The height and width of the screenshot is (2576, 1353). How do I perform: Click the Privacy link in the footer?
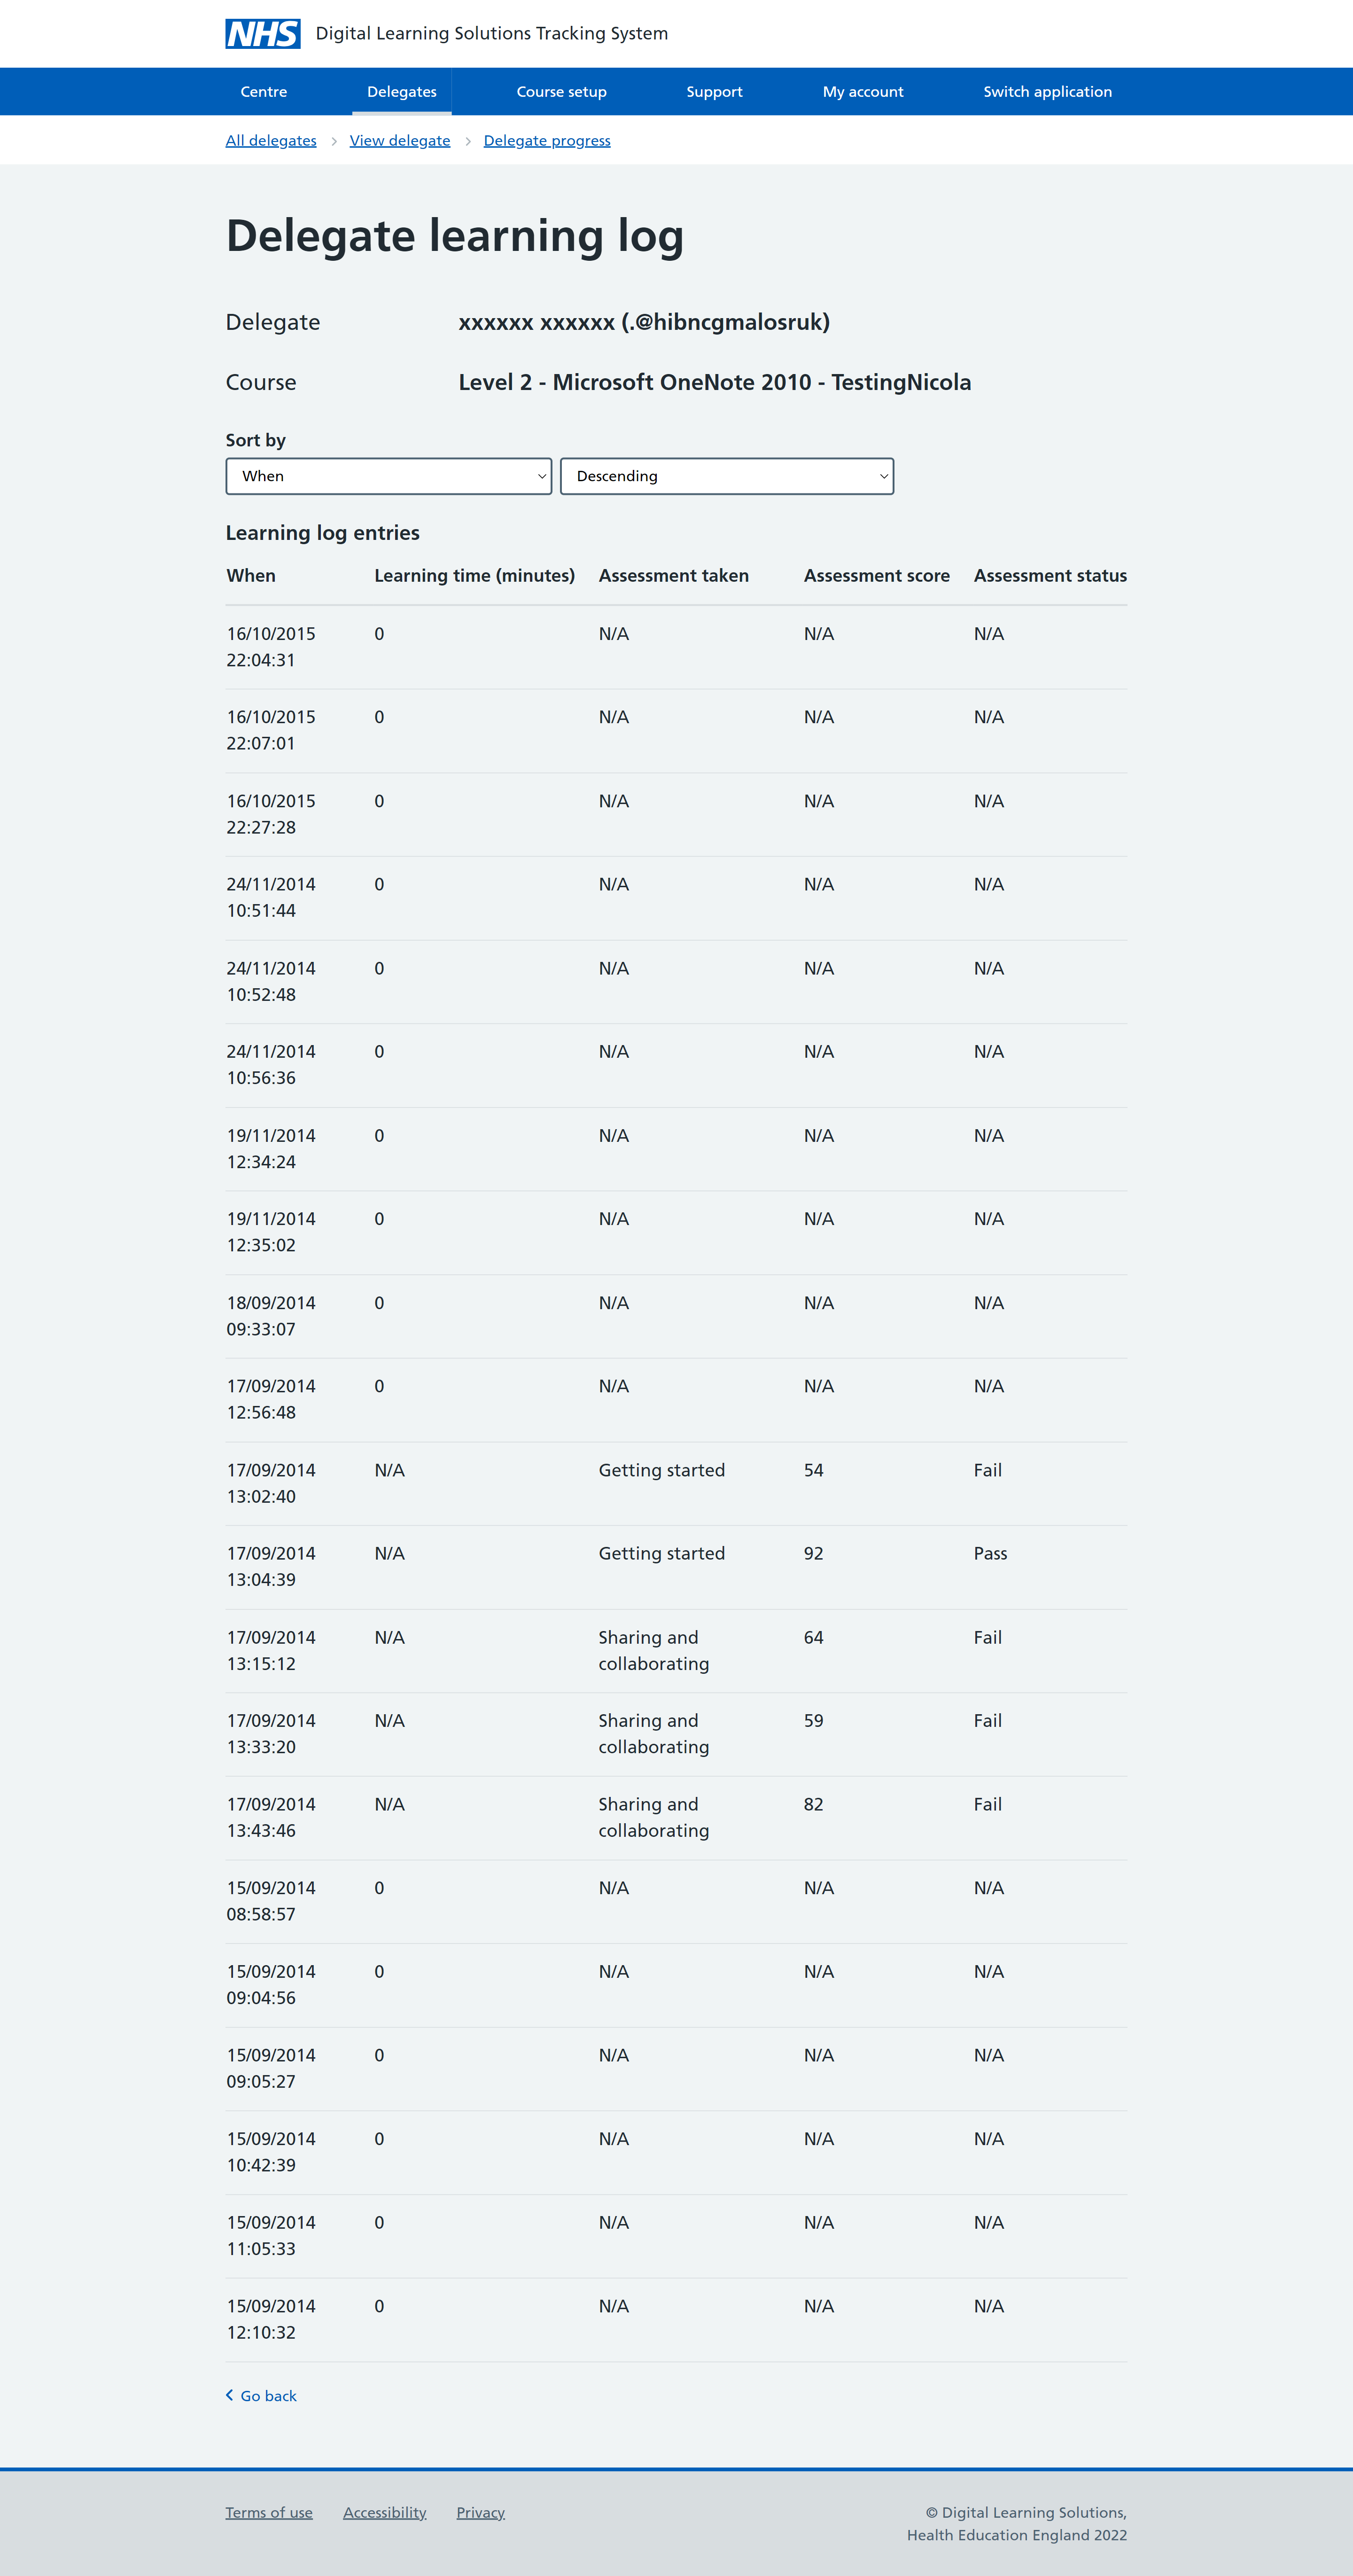[480, 2512]
